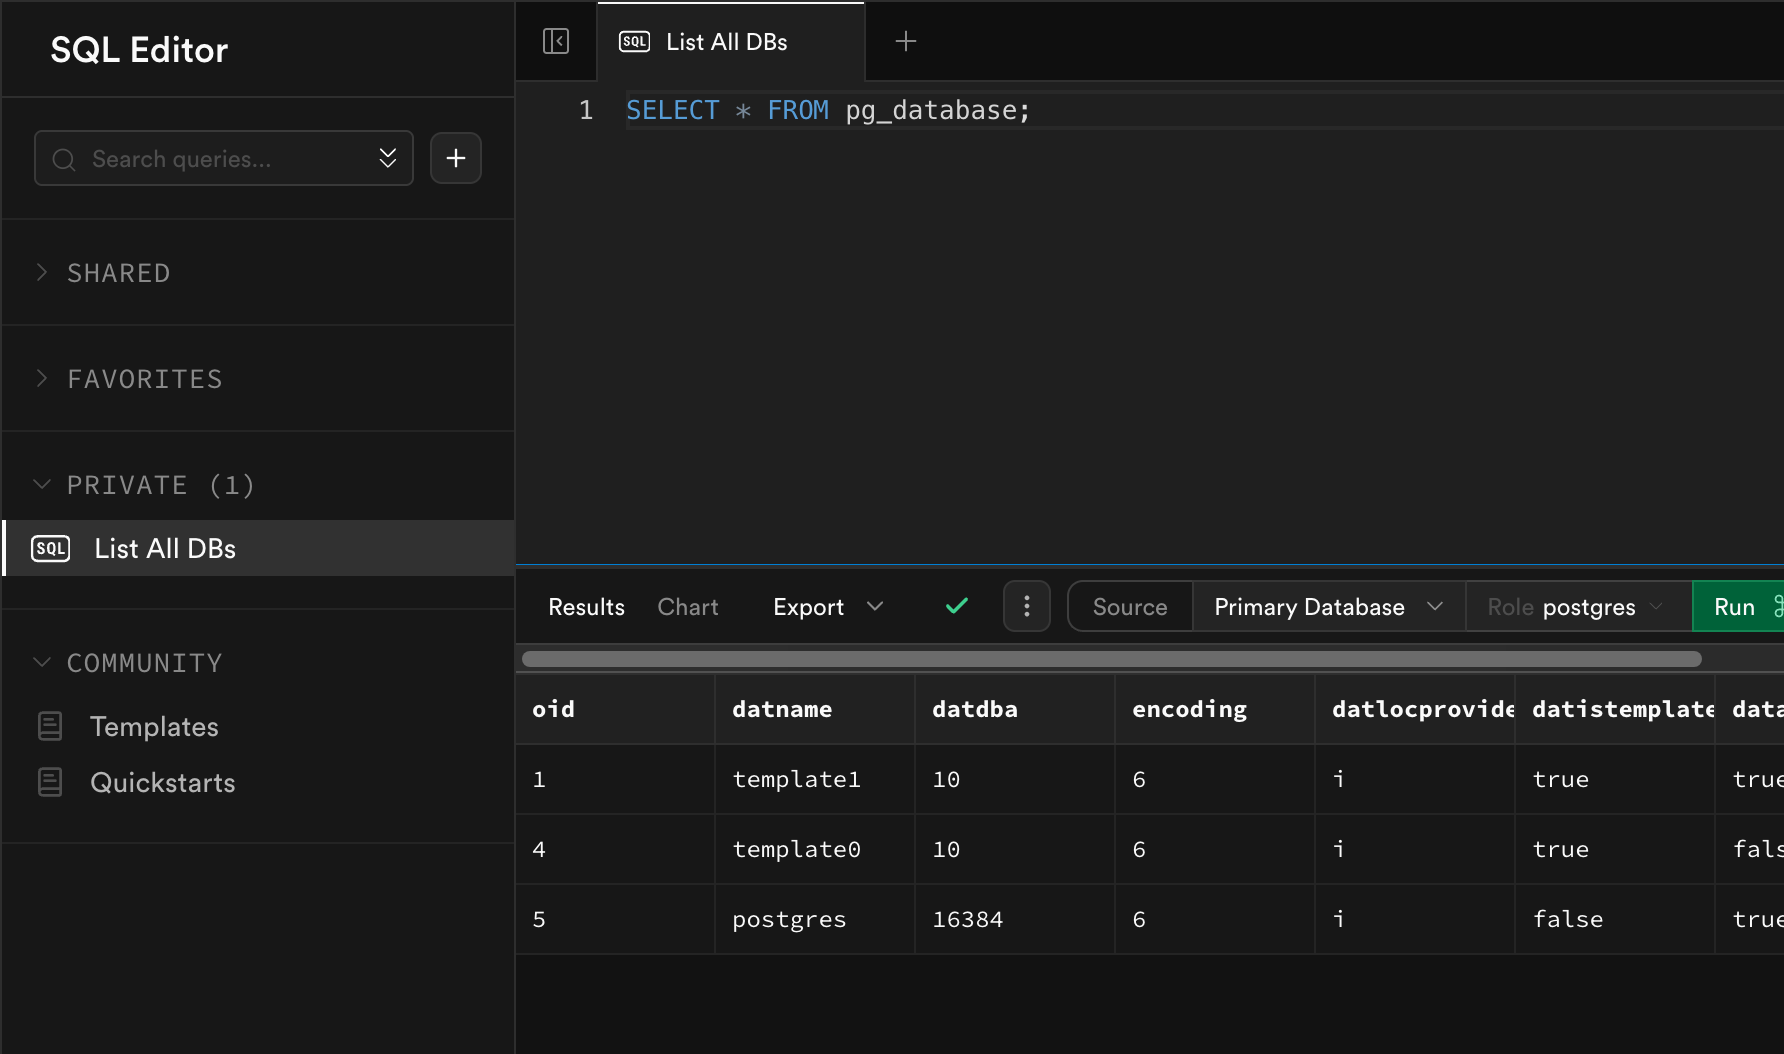The width and height of the screenshot is (1784, 1054).
Task: Click the green success checkmark
Action: 957,606
